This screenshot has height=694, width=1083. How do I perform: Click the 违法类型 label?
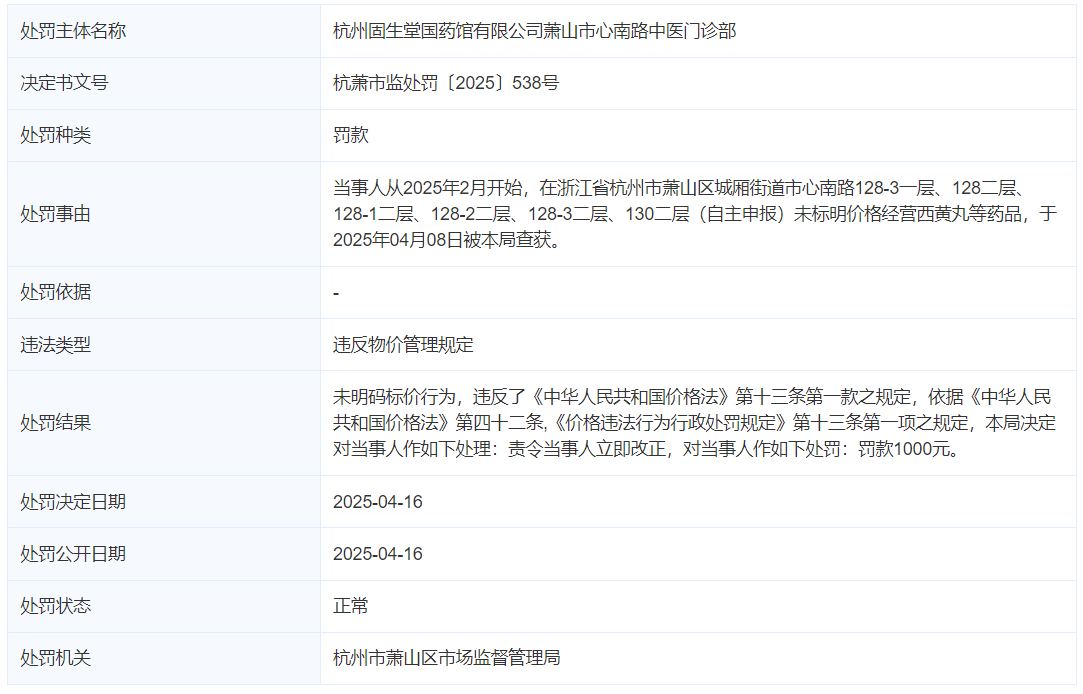[x=55, y=345]
